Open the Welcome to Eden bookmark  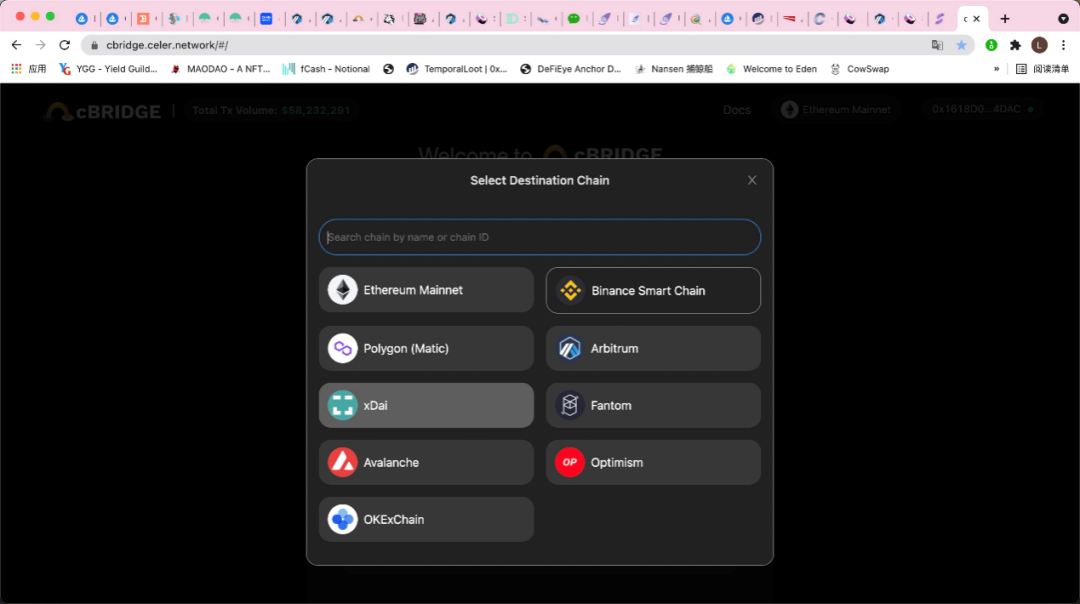pyautogui.click(x=771, y=69)
